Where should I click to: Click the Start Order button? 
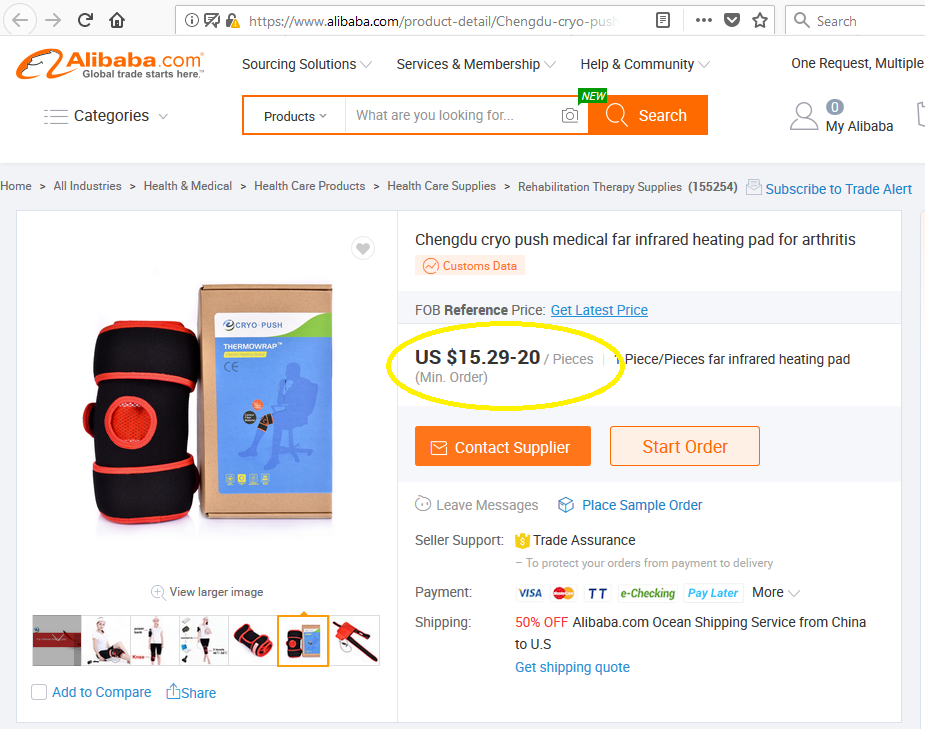(x=685, y=447)
